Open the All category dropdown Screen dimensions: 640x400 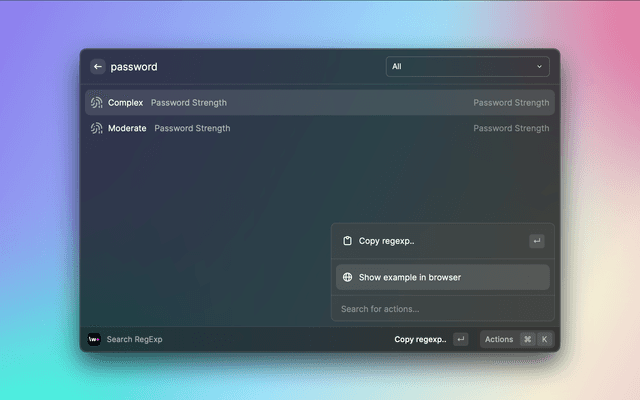[x=467, y=67]
